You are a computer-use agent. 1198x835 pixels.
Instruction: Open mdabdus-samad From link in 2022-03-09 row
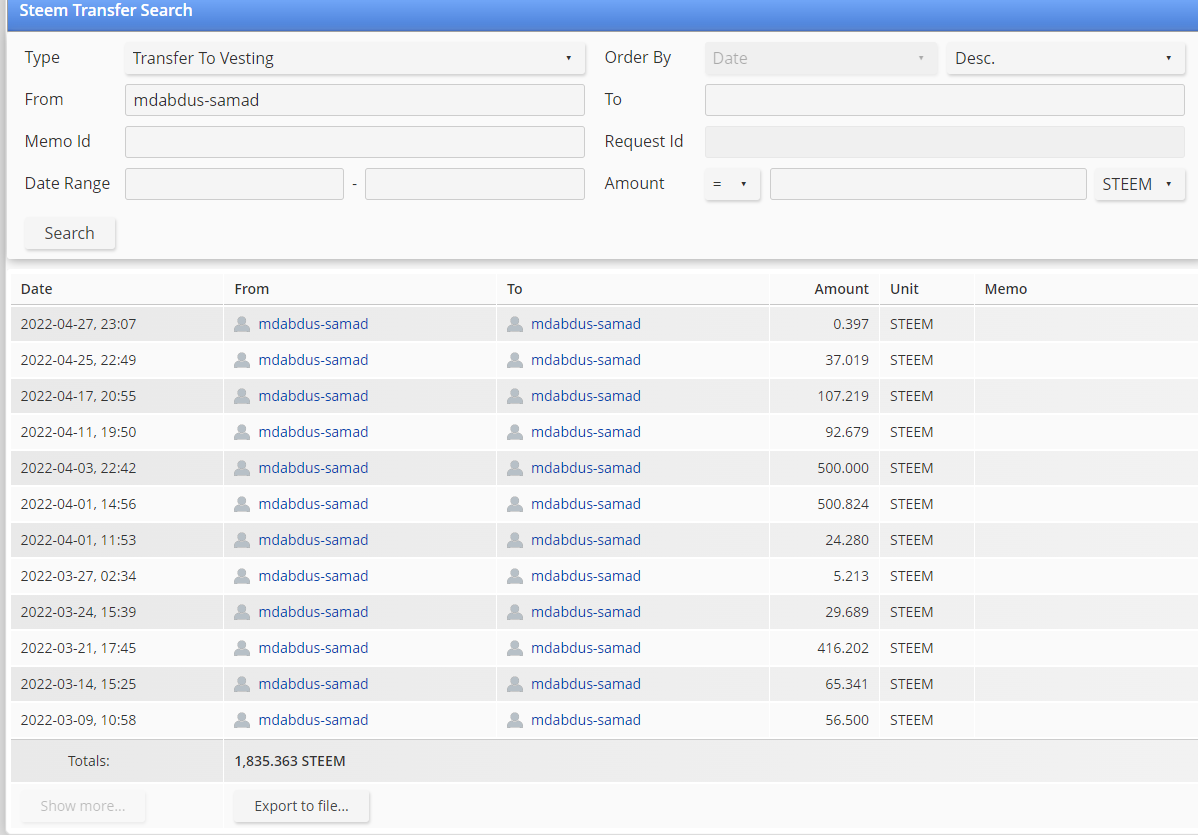click(x=313, y=720)
